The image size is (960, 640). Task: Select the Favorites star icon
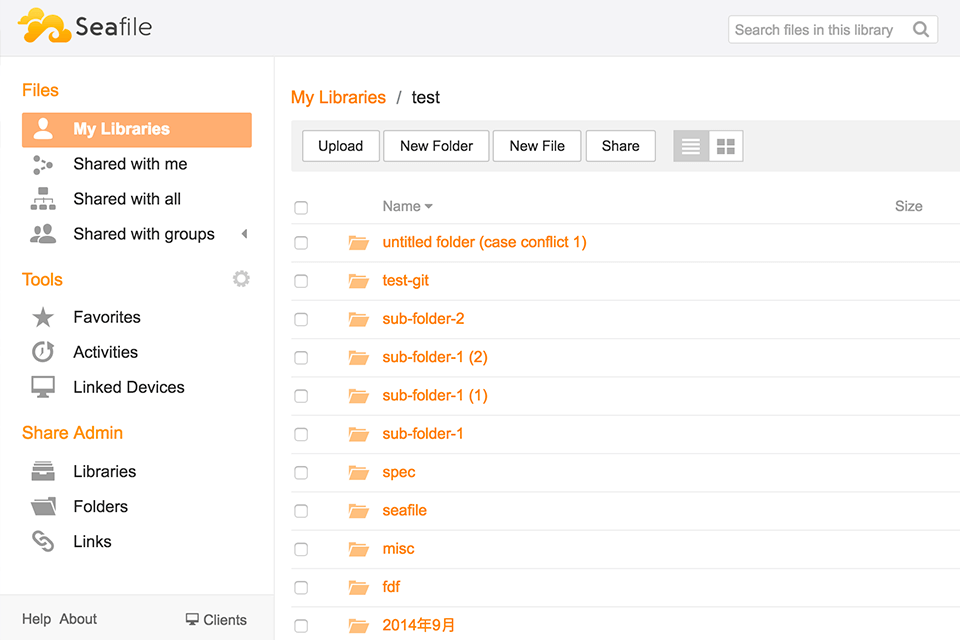click(42, 317)
